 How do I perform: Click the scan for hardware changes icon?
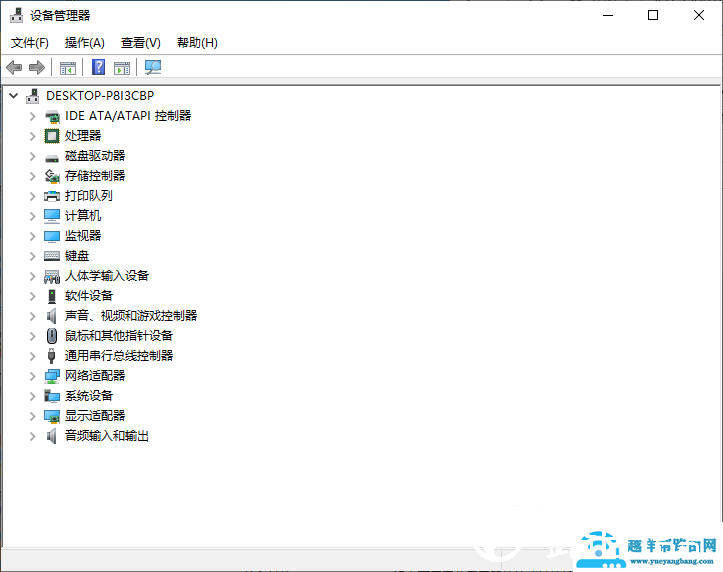(x=153, y=68)
